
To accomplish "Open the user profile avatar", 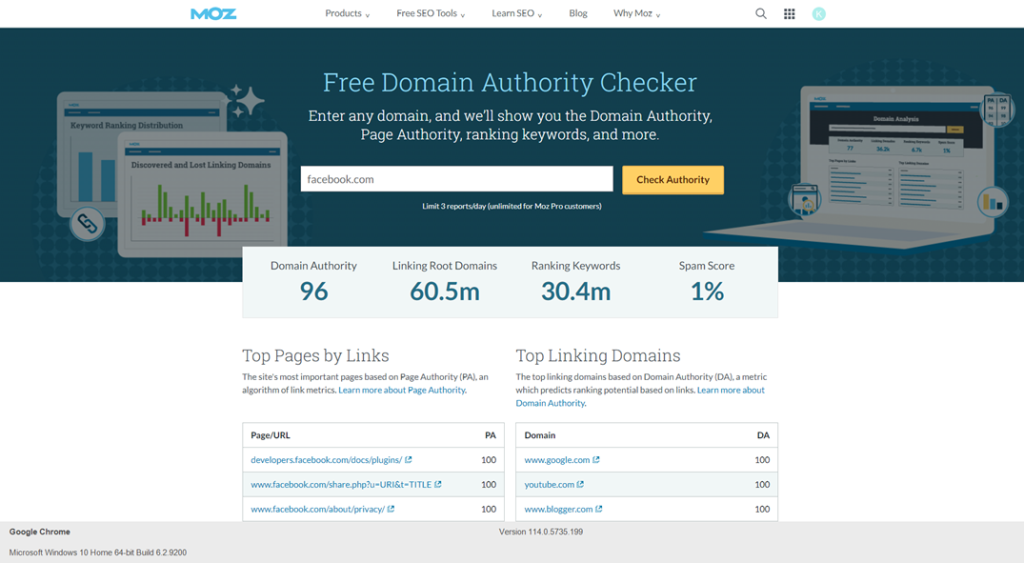I will [x=819, y=14].
